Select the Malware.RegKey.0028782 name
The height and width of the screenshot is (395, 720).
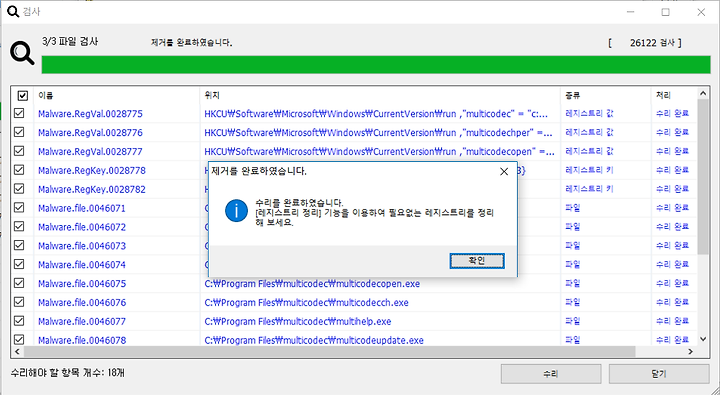pos(92,189)
